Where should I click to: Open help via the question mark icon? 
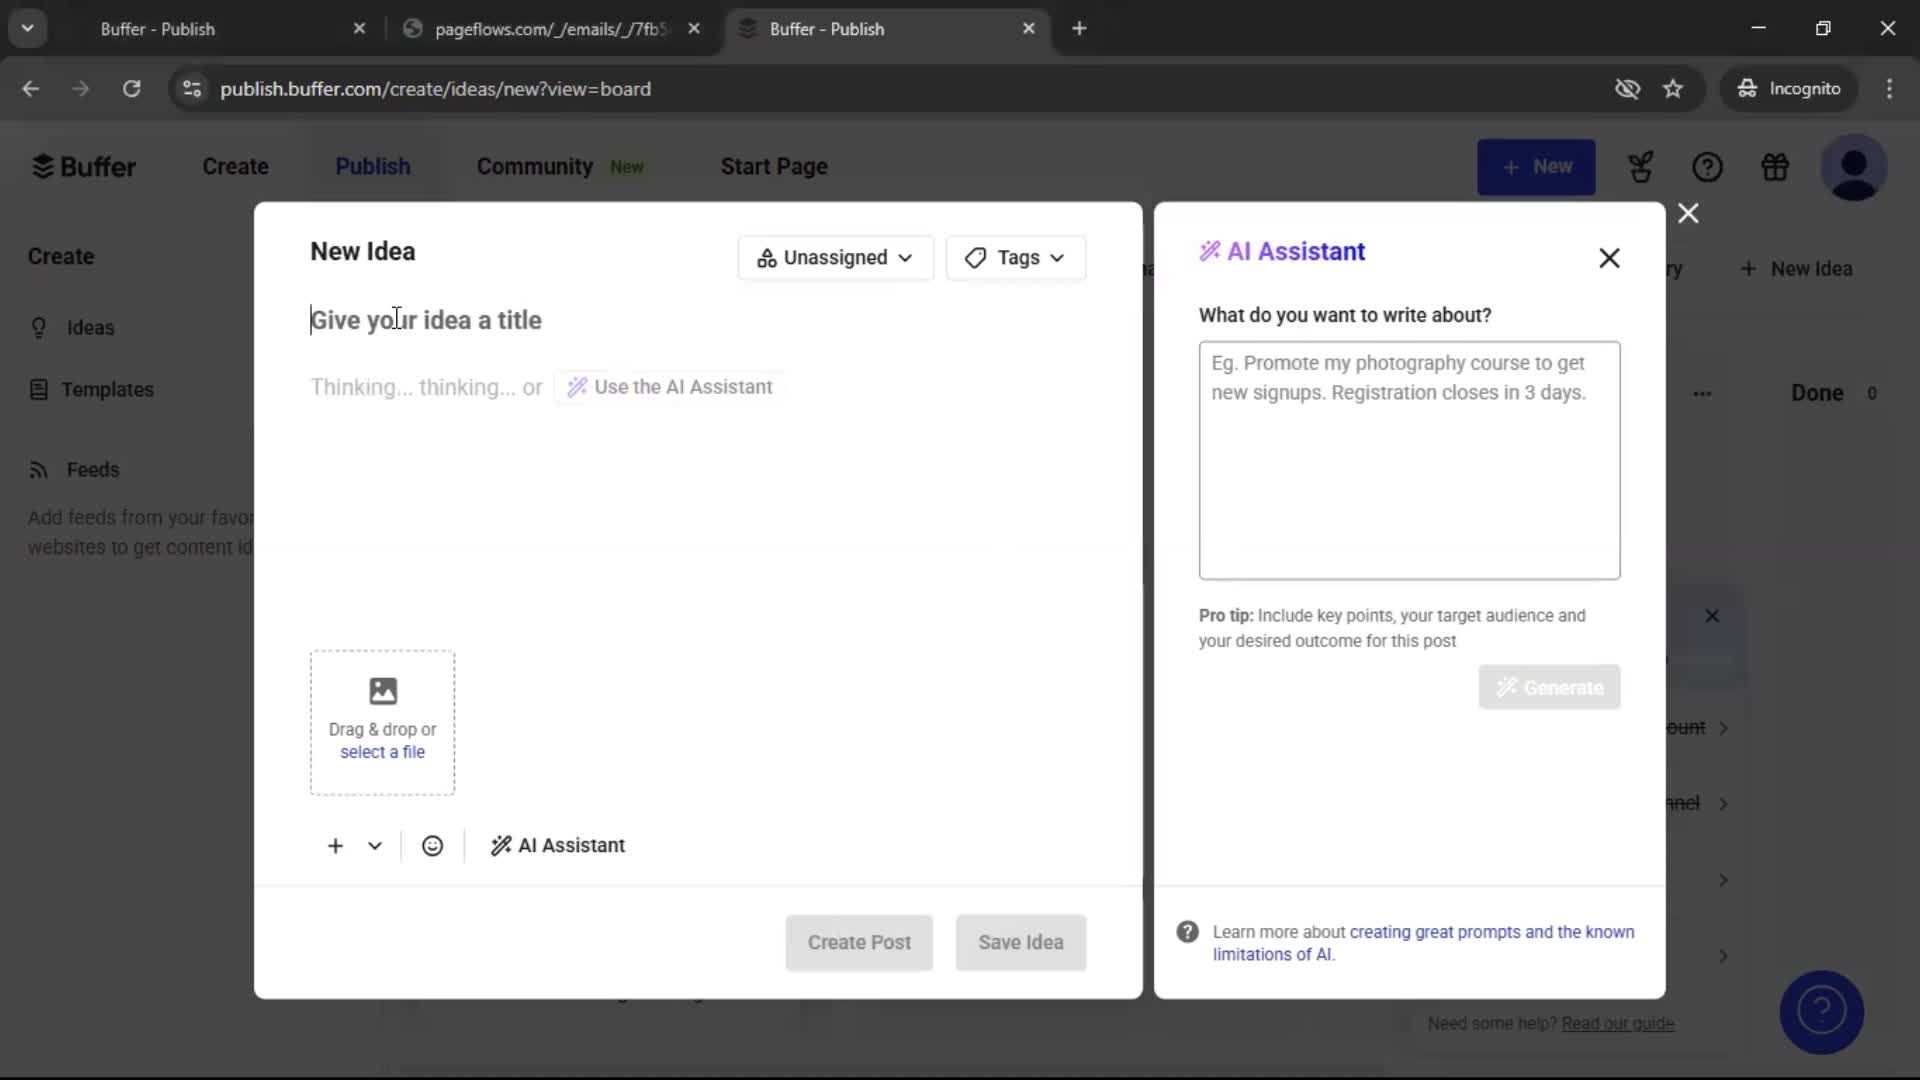coord(1708,167)
